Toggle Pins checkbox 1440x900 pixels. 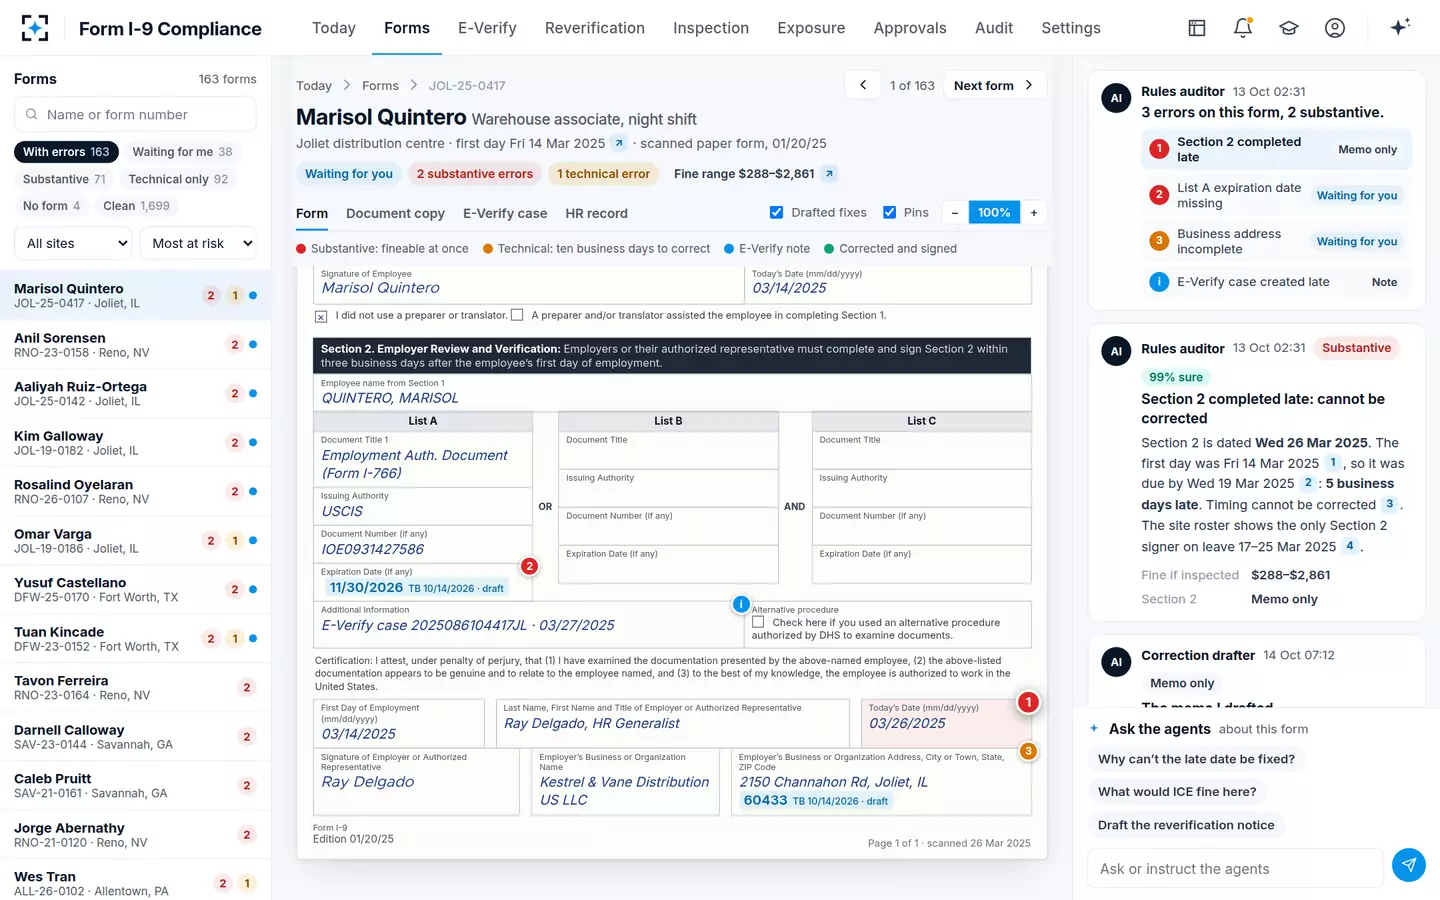pos(889,212)
